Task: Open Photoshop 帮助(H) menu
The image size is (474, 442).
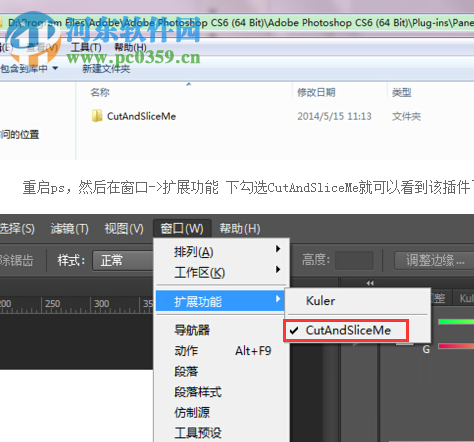Action: coord(240,229)
